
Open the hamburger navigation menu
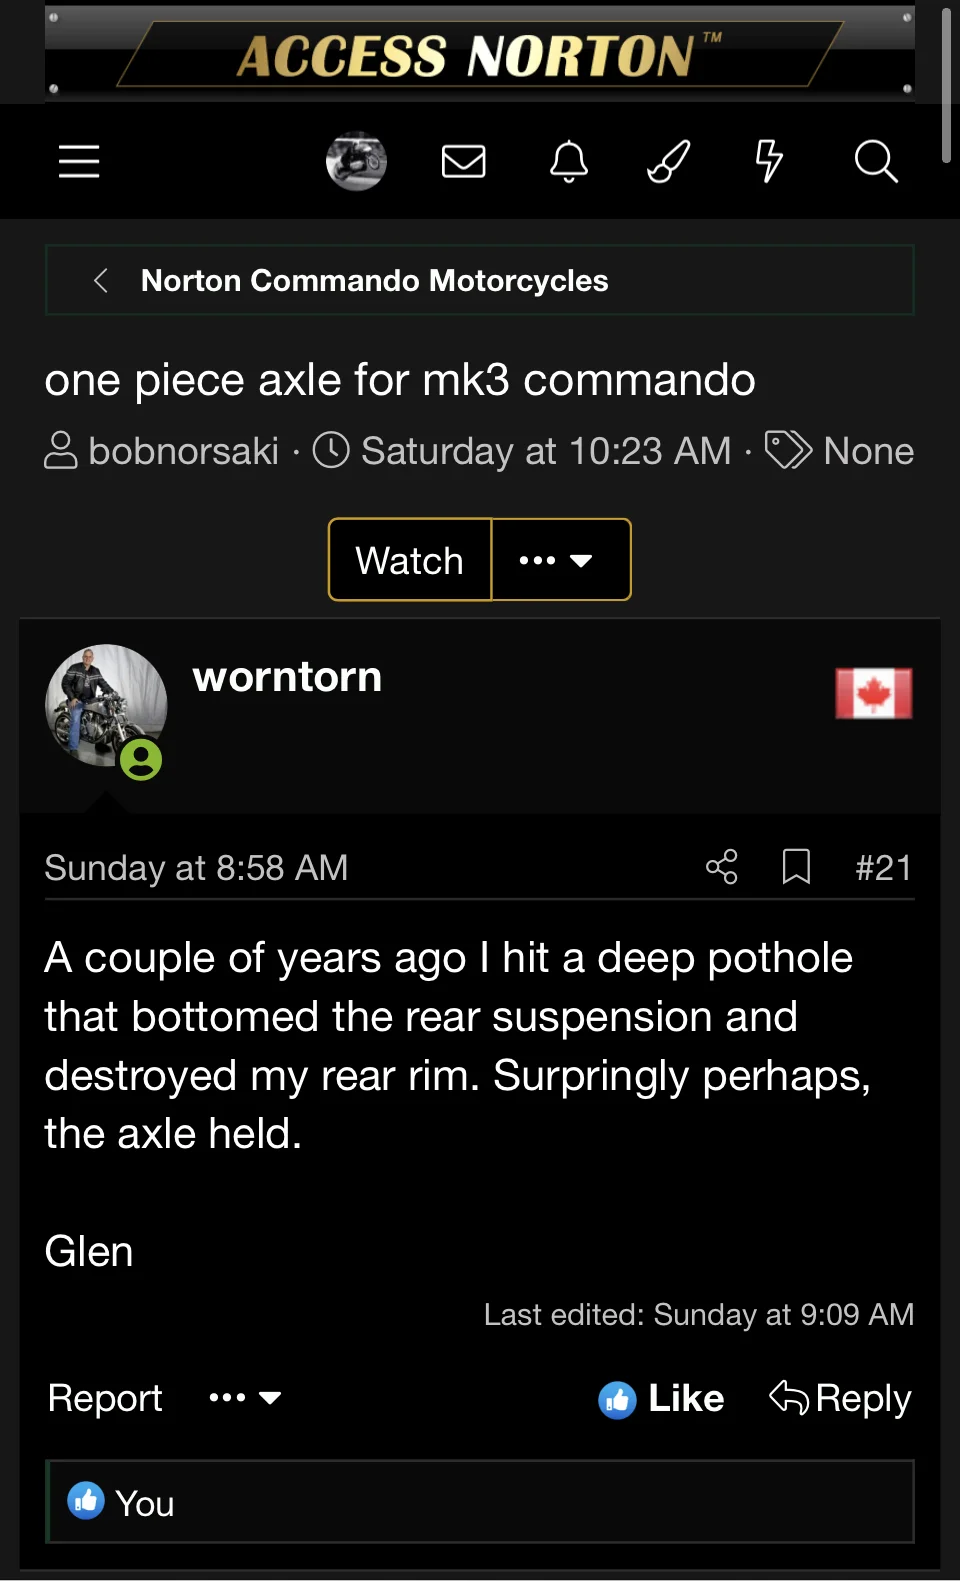pyautogui.click(x=79, y=161)
